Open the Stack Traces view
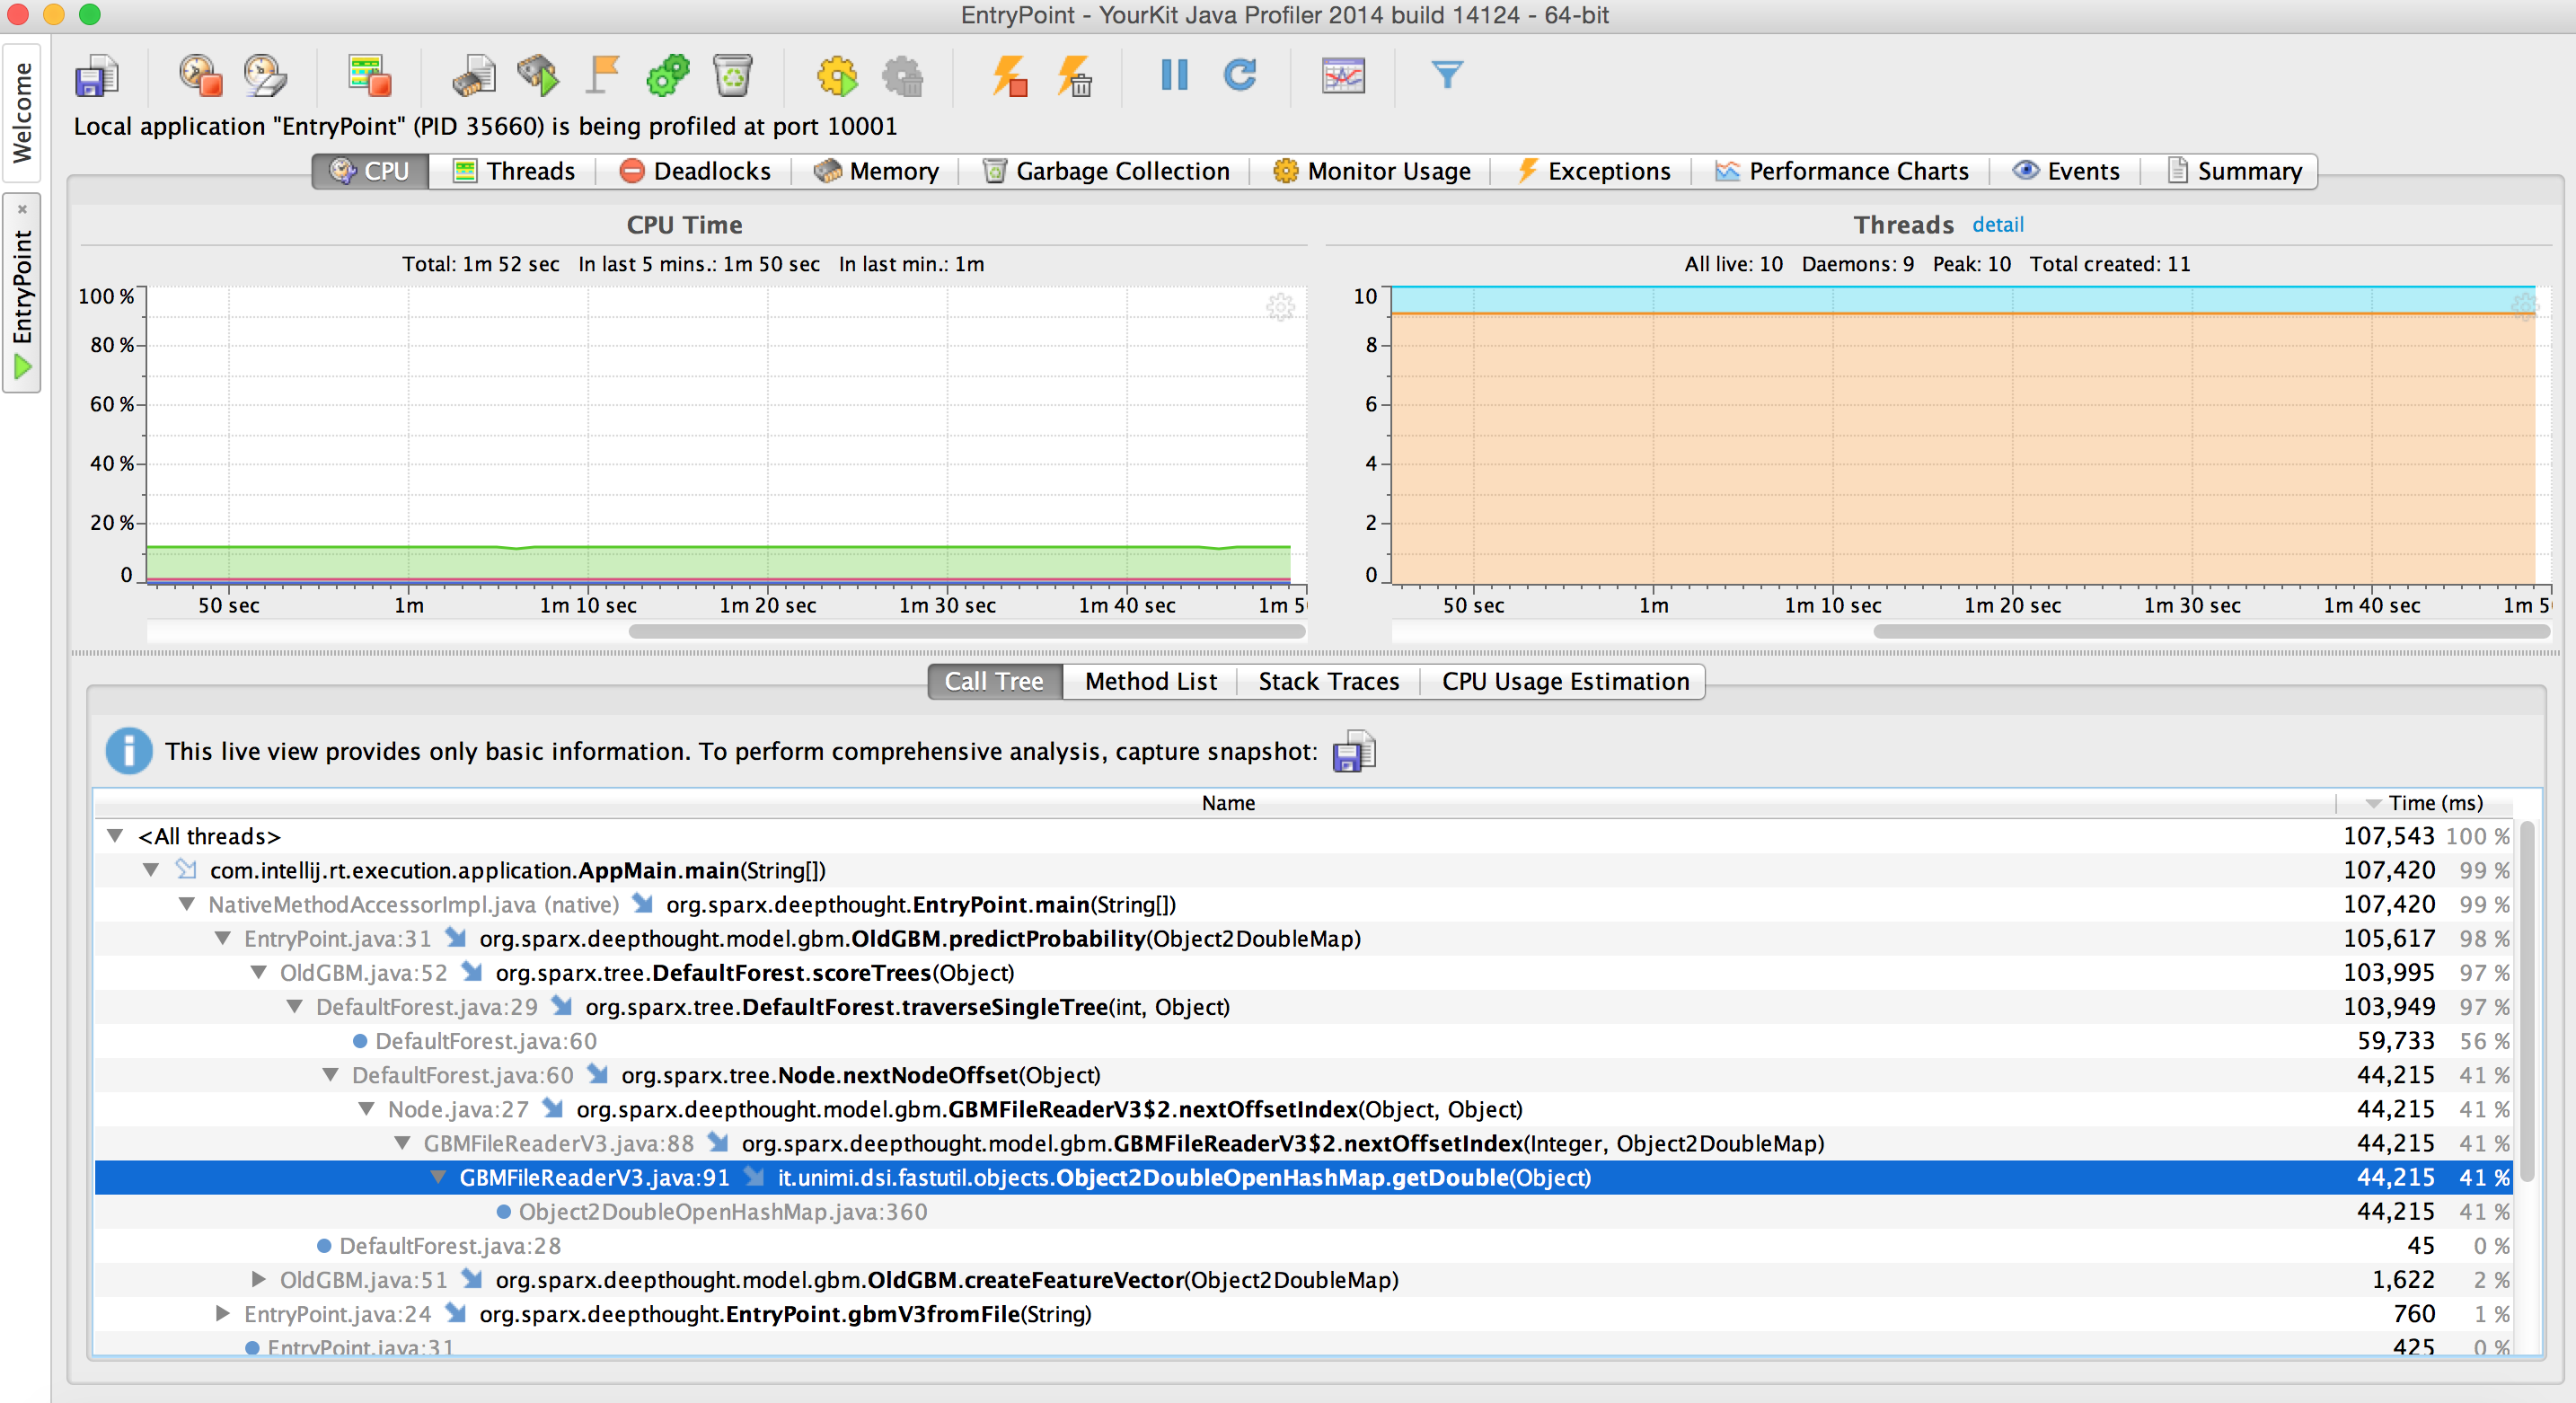 tap(1328, 681)
